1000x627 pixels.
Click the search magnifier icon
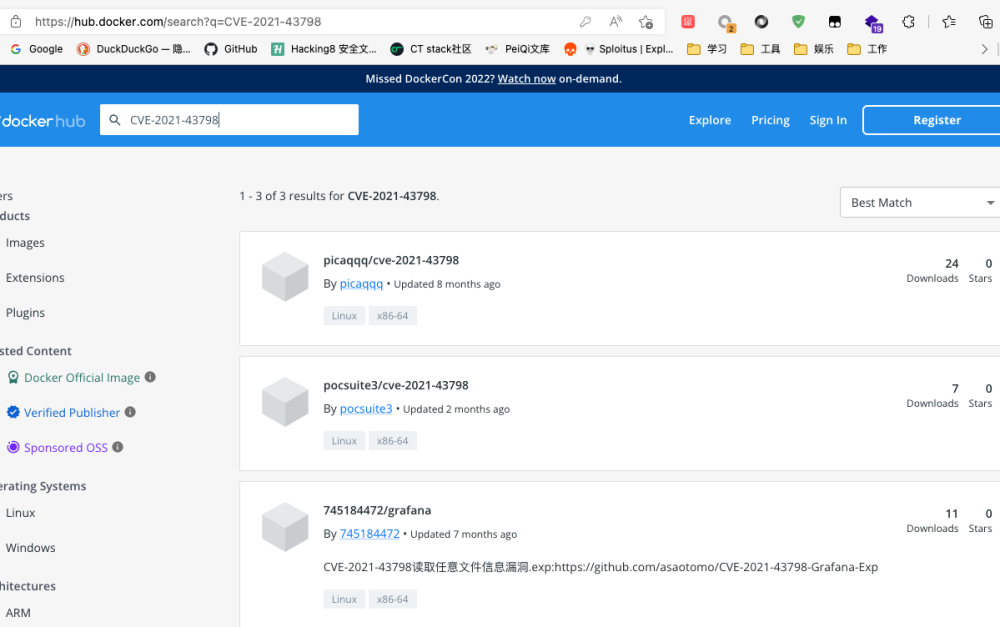pyautogui.click(x=115, y=120)
